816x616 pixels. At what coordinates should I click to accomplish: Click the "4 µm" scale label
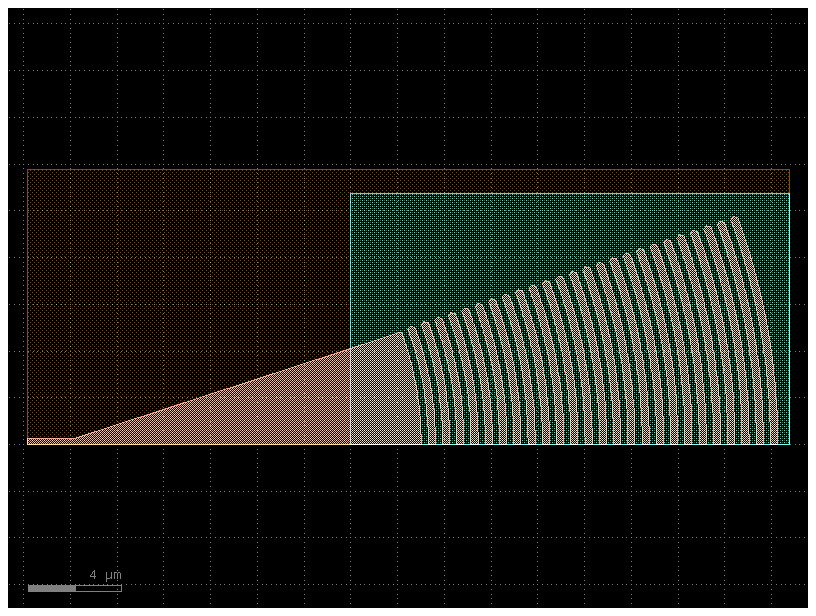point(105,575)
